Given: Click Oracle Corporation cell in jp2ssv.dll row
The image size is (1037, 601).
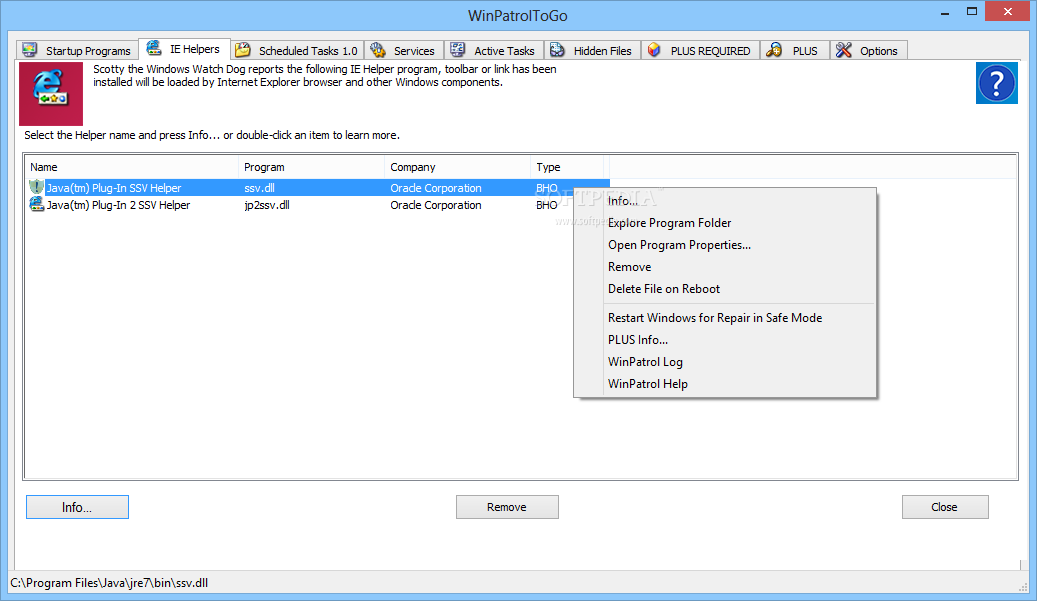Looking at the screenshot, I should point(436,205).
